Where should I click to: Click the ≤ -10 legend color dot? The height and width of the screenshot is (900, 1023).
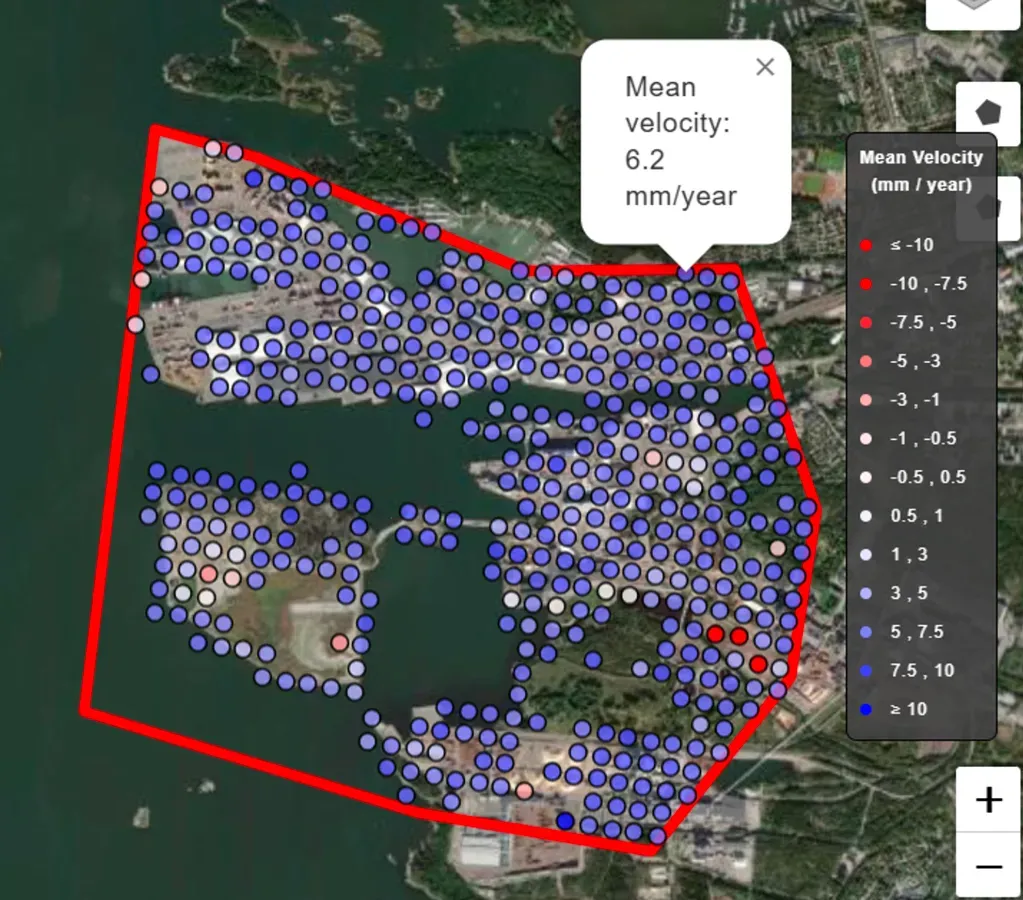(866, 245)
